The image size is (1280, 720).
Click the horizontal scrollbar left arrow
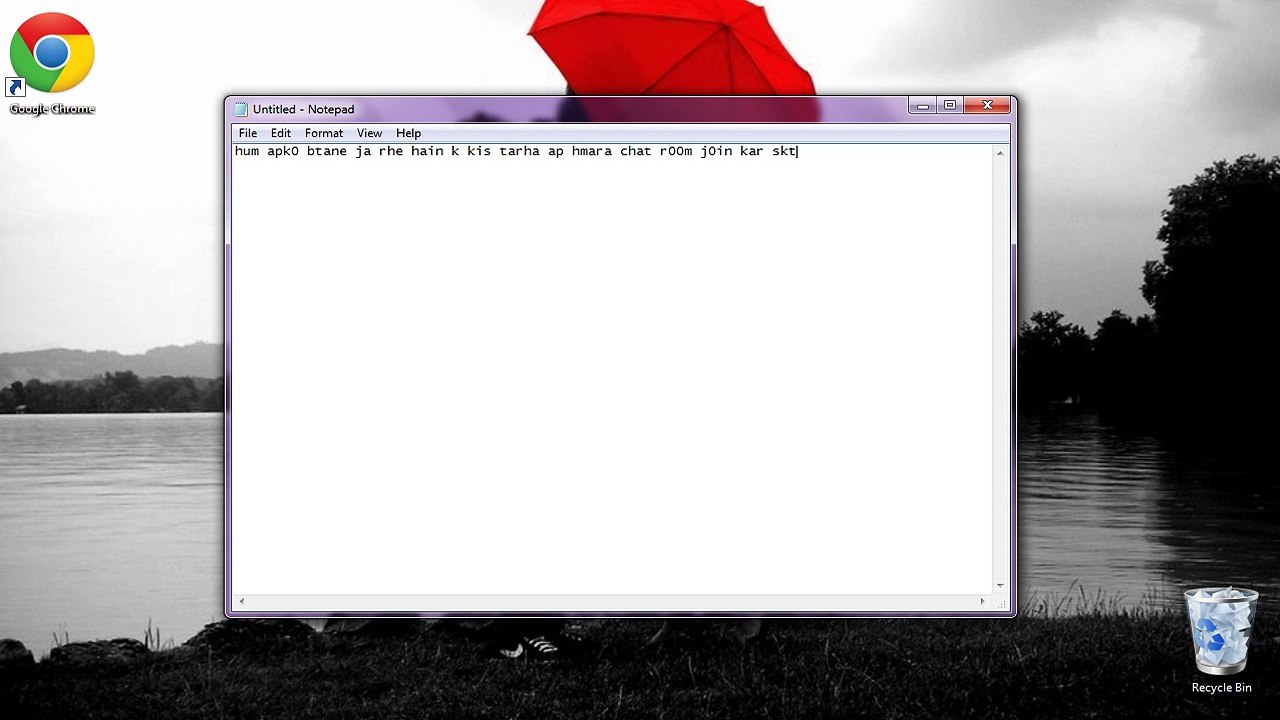241,601
